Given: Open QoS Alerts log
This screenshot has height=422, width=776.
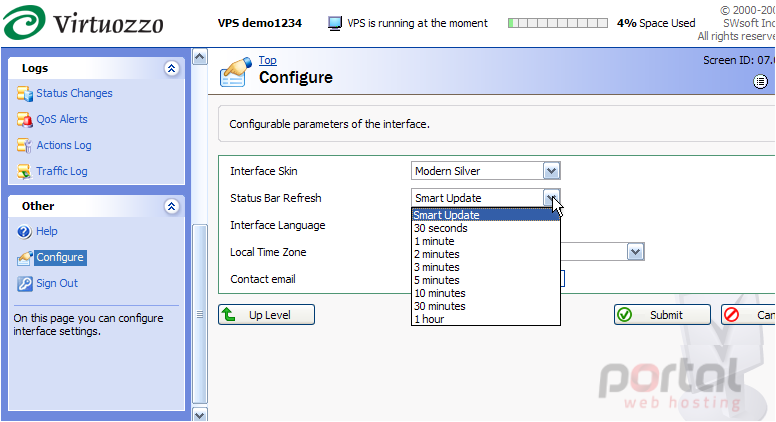Looking at the screenshot, I should pos(62,119).
